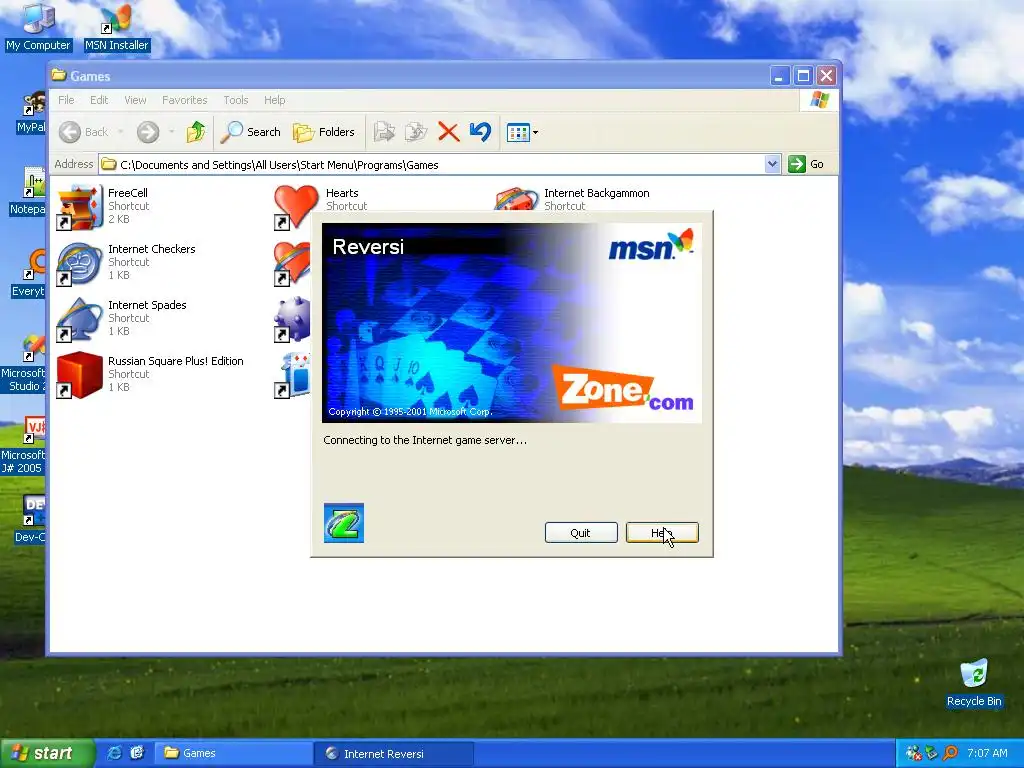The width and height of the screenshot is (1024, 768).
Task: Click the red Delete toolbar icon
Action: (449, 132)
